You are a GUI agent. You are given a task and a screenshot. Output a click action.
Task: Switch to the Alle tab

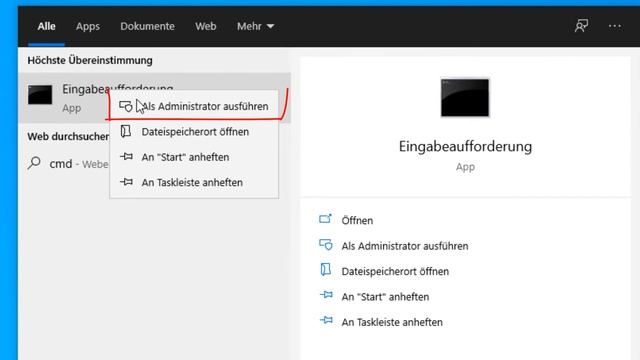point(47,26)
